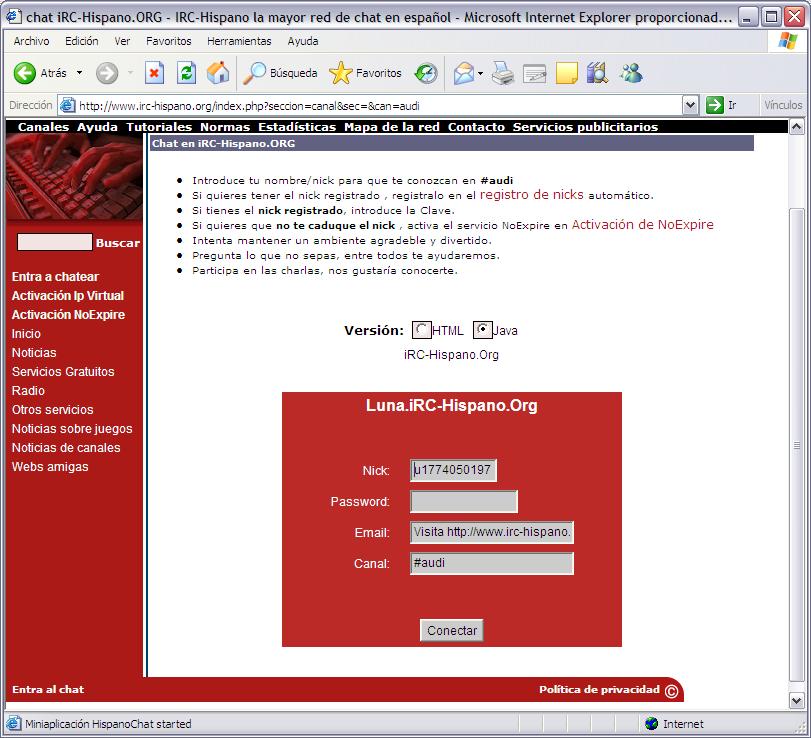811x738 pixels.
Task: Open the Mail envelope icon
Action: point(464,73)
